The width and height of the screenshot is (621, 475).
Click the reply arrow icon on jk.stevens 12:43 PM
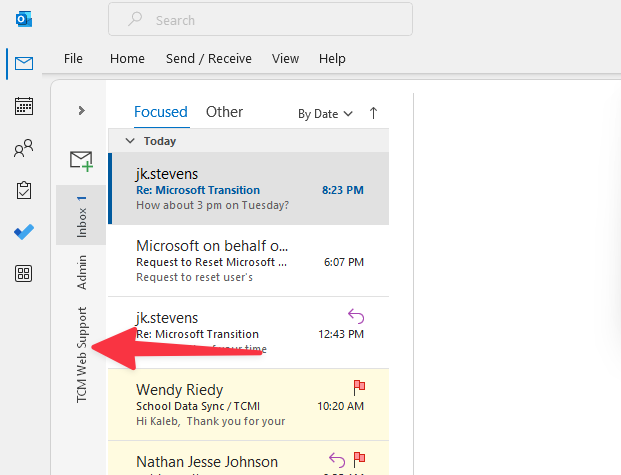point(356,316)
